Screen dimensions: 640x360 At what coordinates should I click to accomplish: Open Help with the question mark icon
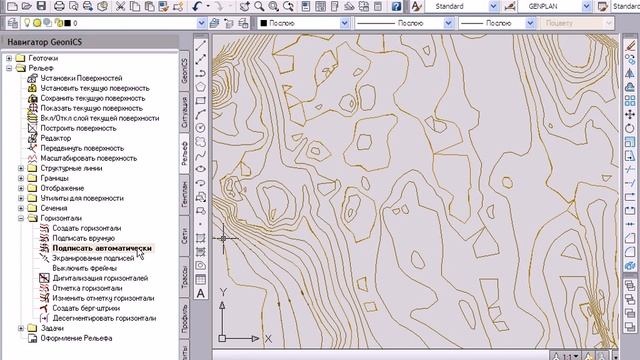(x=396, y=6)
